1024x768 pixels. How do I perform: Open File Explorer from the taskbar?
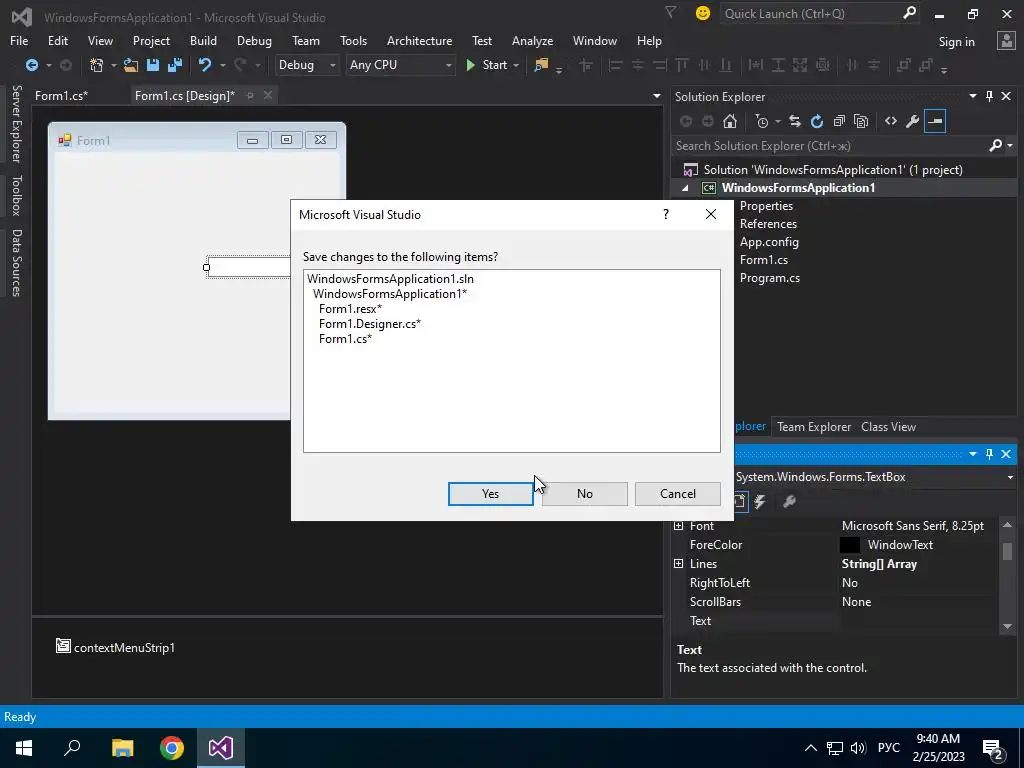tap(122, 748)
